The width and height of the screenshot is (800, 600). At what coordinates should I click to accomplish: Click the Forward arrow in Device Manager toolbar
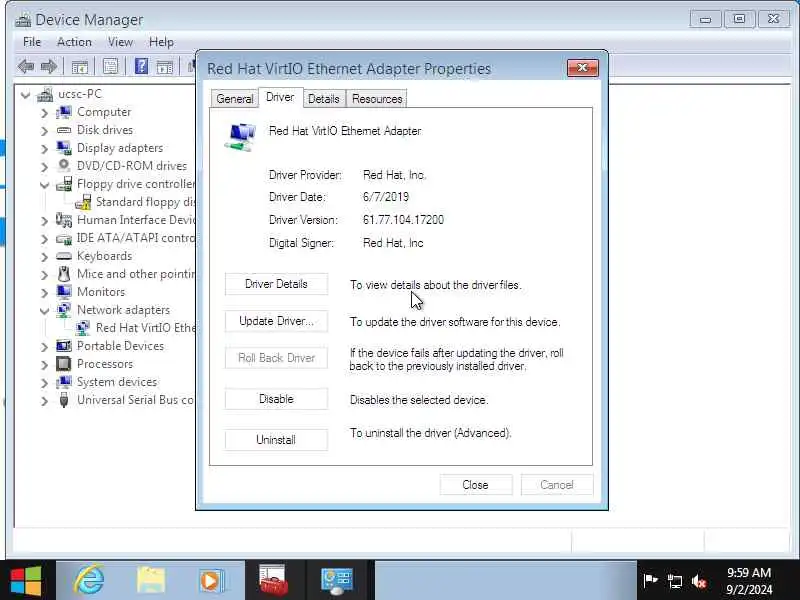[48, 66]
